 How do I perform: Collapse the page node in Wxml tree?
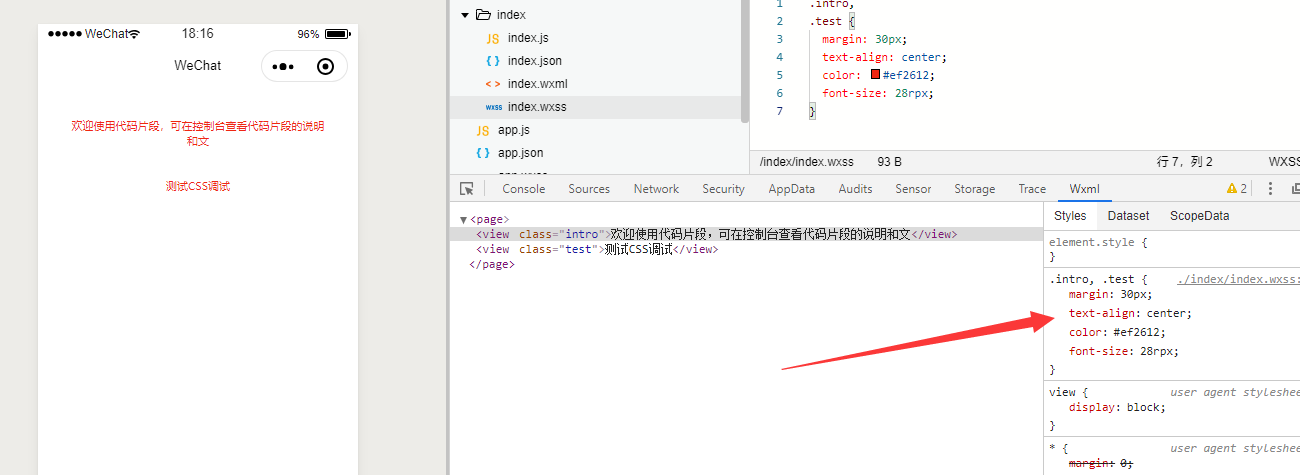(x=463, y=220)
